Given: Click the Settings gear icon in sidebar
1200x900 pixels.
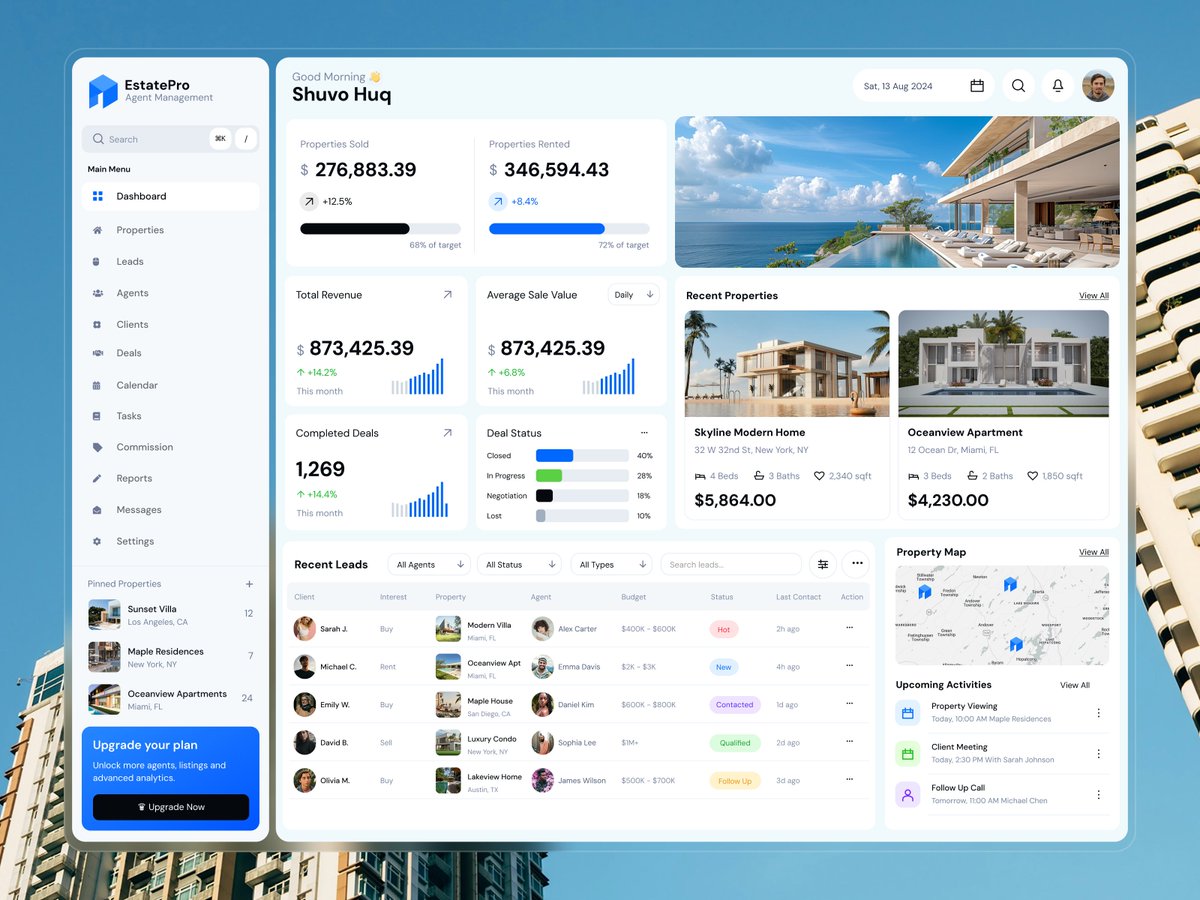Looking at the screenshot, I should point(97,541).
